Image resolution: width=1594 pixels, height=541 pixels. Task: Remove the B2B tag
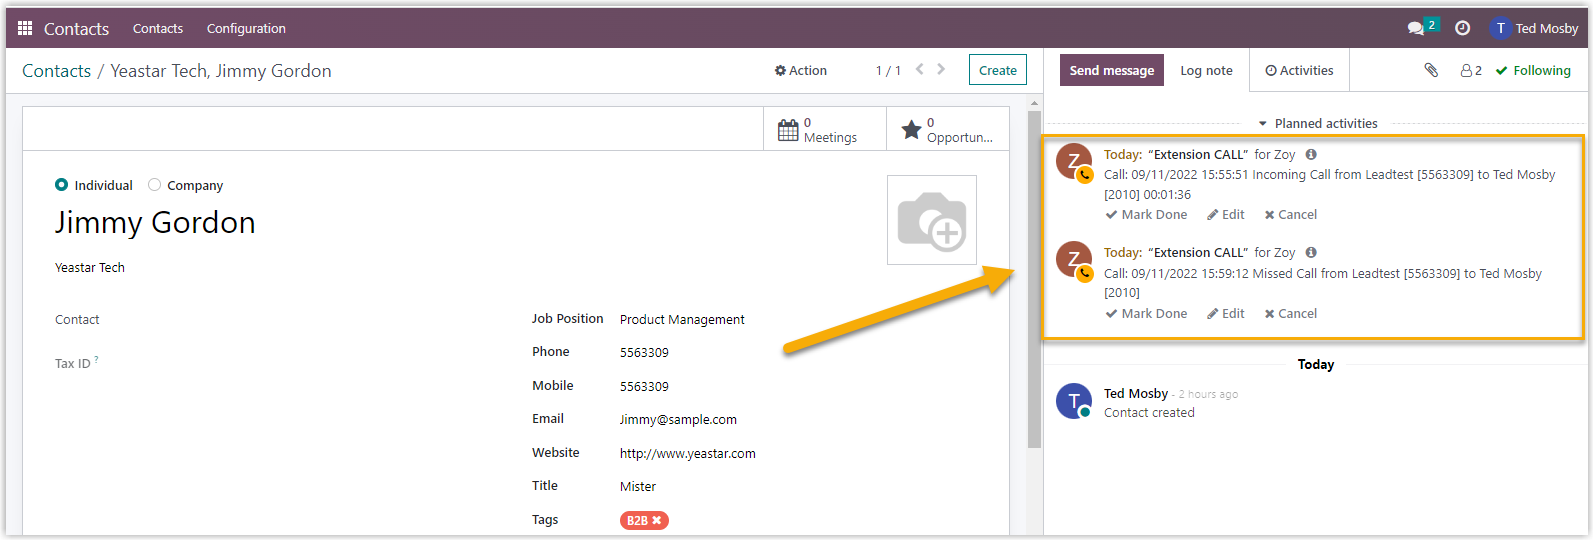[x=657, y=521]
